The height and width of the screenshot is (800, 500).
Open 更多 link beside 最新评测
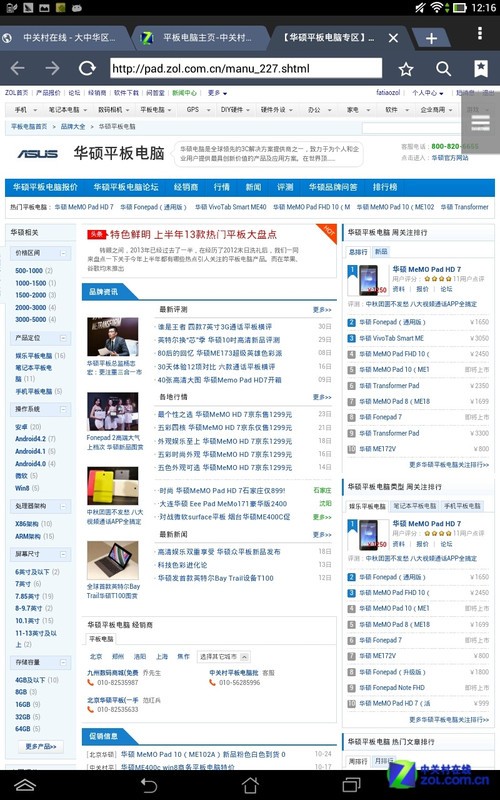coord(322,310)
